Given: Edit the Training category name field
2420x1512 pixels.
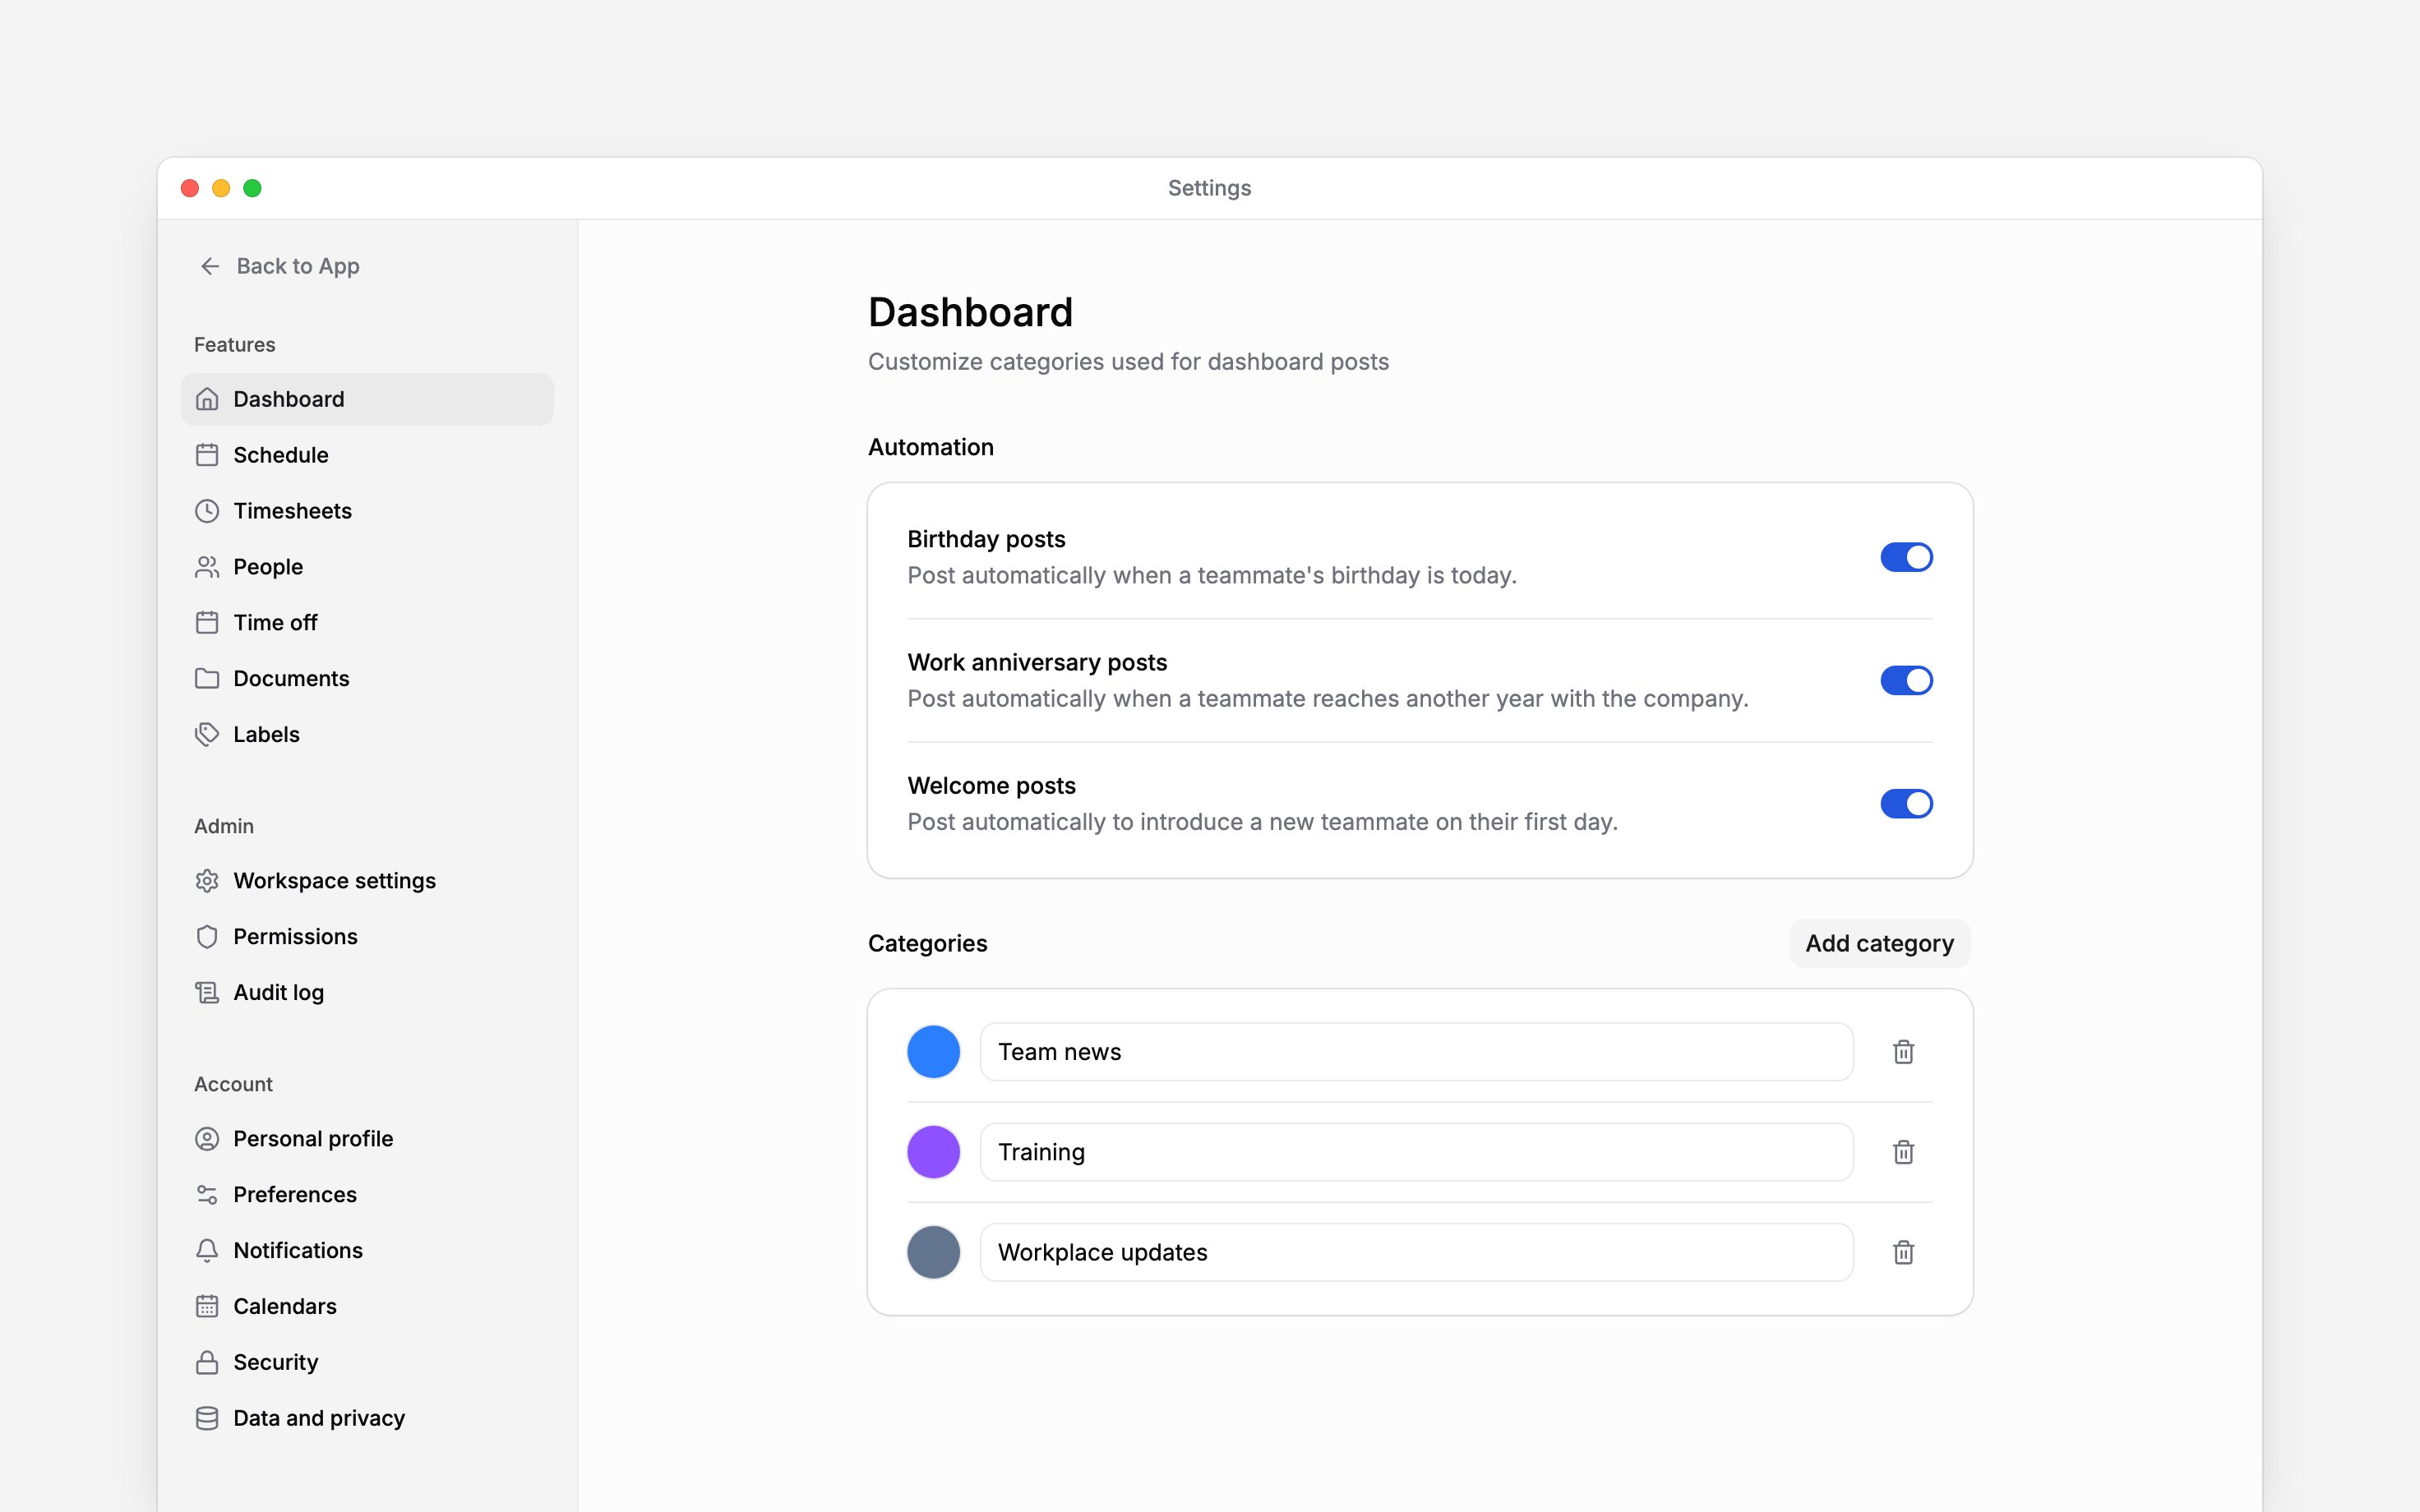Looking at the screenshot, I should point(1416,1152).
